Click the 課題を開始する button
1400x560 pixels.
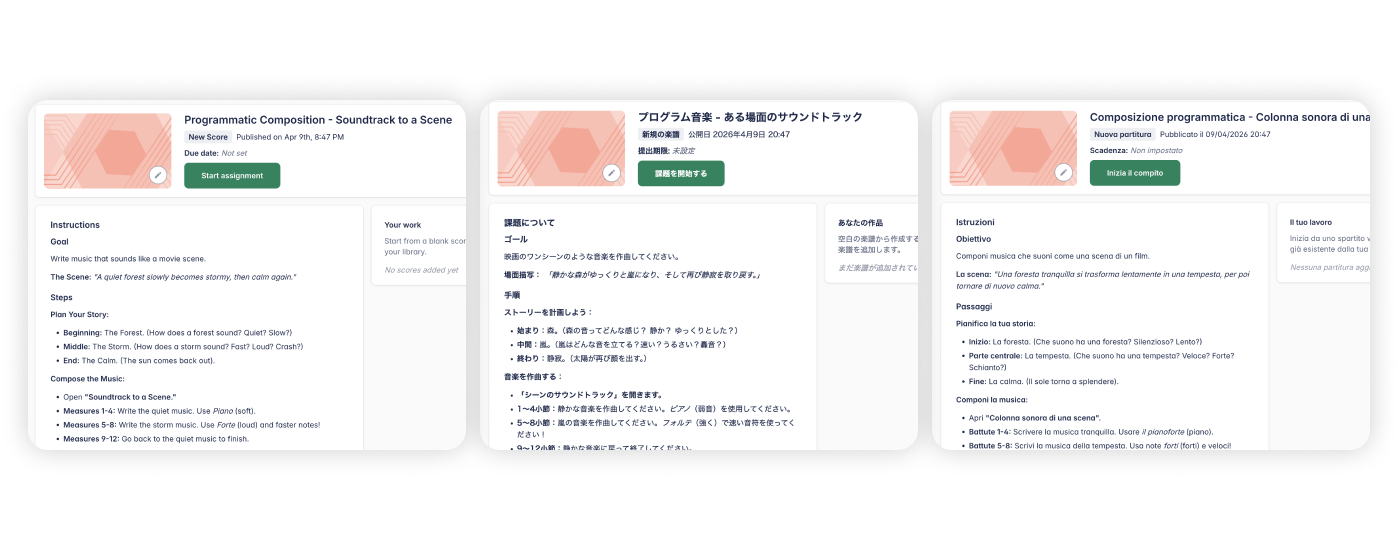[681, 173]
